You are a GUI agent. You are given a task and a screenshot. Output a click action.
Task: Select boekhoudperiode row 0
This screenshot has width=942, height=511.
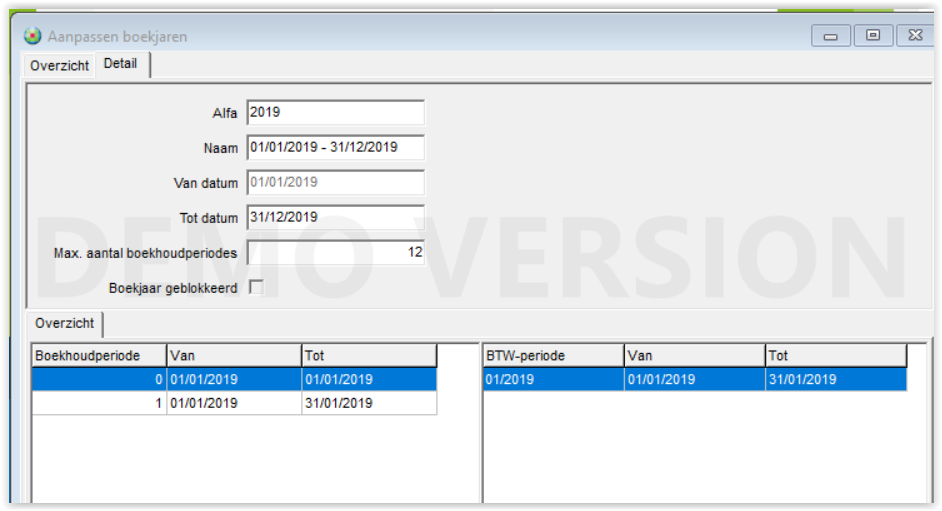pos(234,380)
